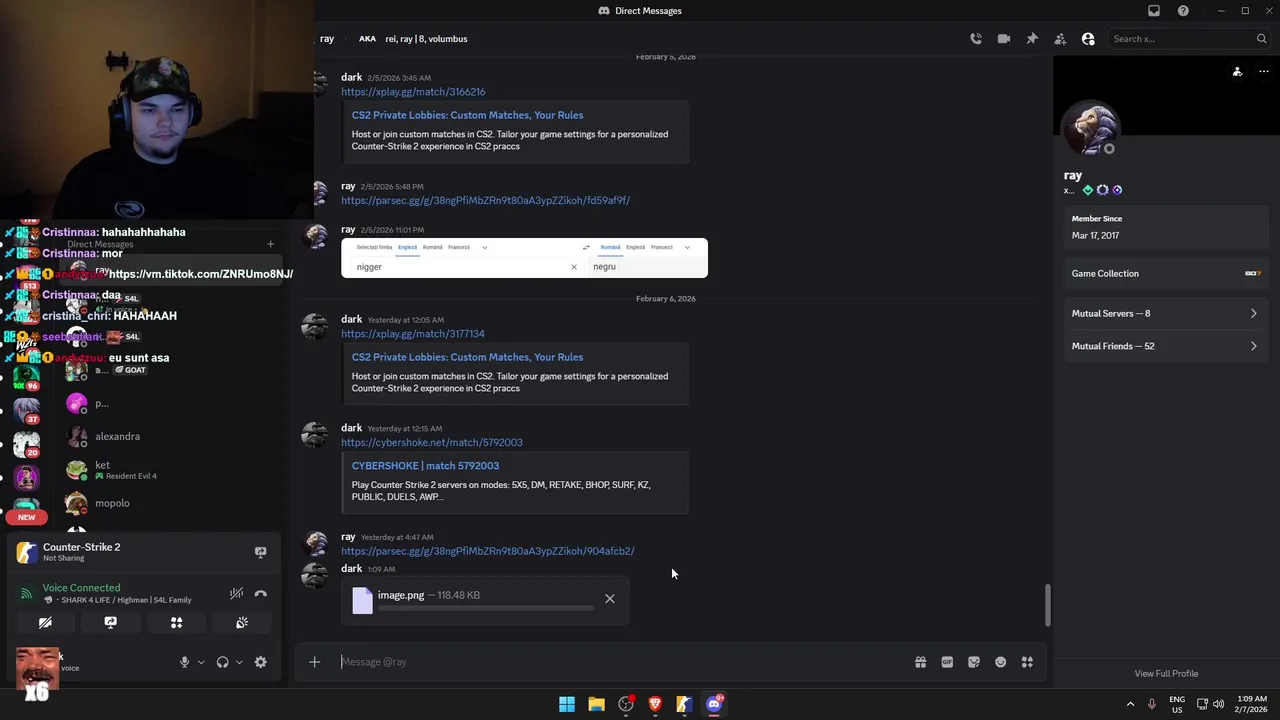Add friends to DM icon
1280x720 pixels.
pos(1060,39)
